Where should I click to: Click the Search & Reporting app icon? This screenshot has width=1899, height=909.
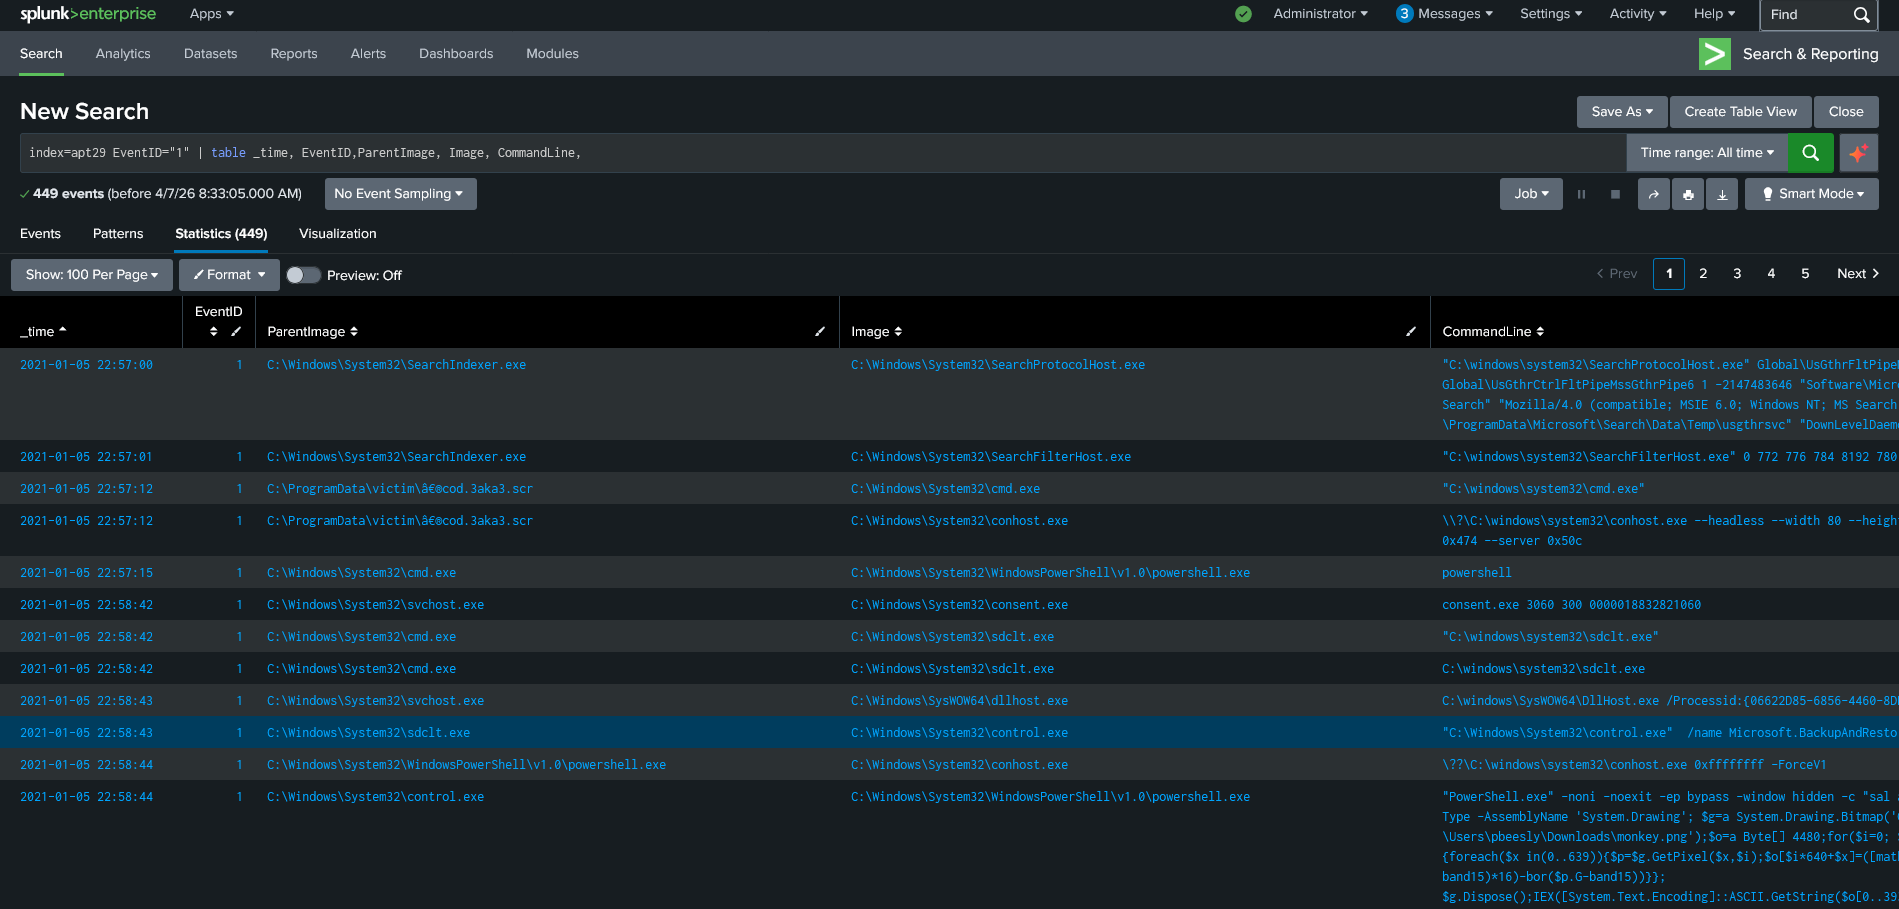[x=1715, y=54]
